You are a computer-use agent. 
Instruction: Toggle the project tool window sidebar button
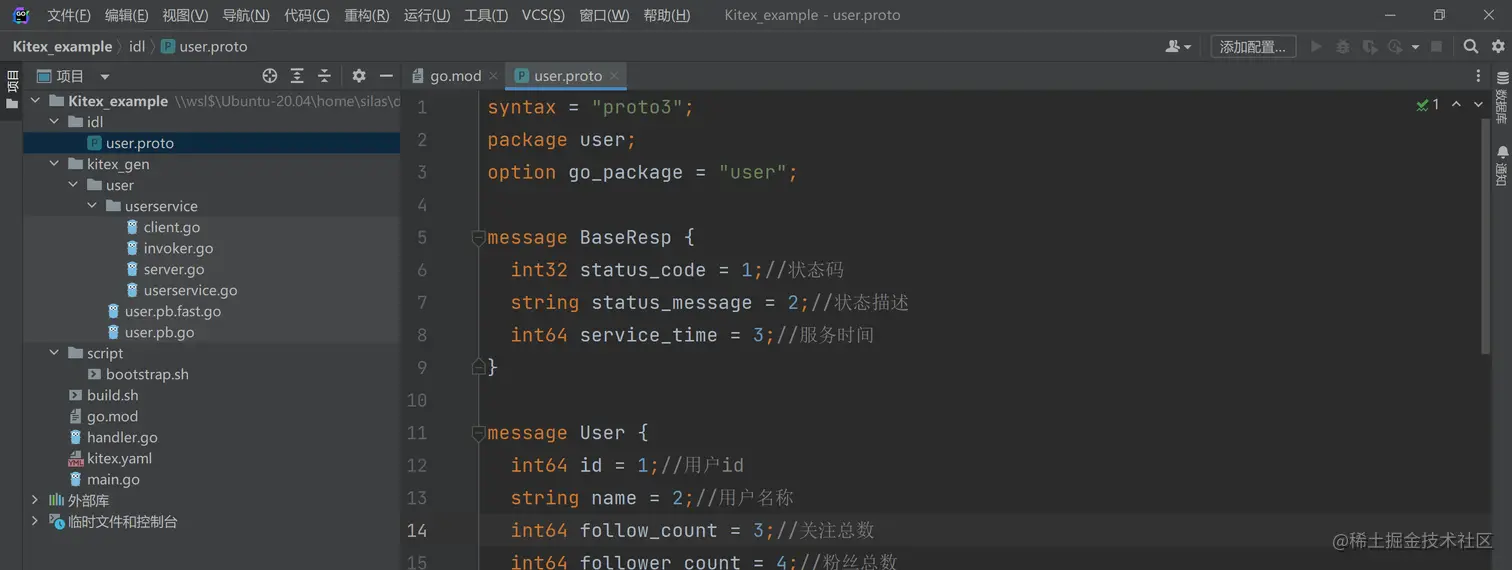[12, 89]
